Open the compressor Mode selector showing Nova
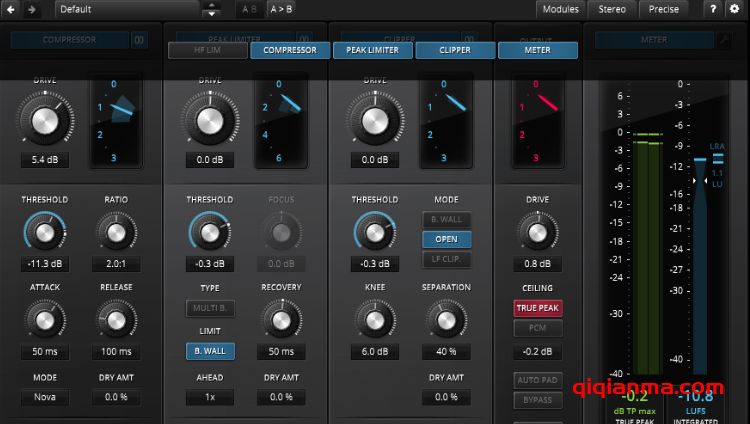 (43, 397)
